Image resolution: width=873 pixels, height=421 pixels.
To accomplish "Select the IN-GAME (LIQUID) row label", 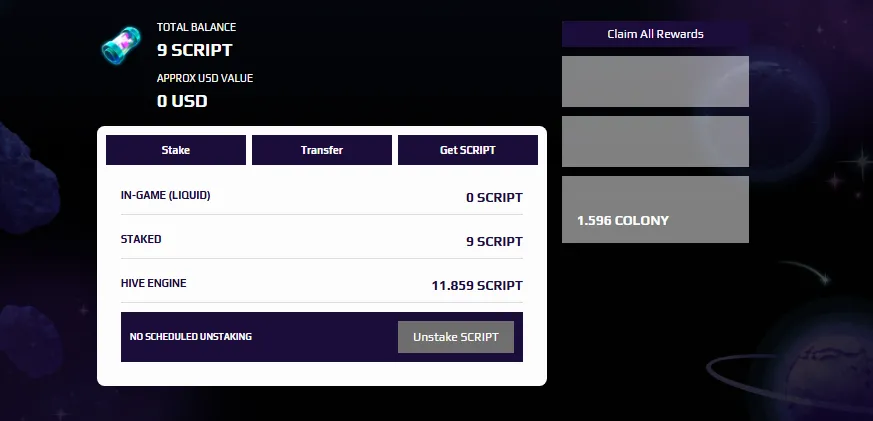I will [165, 195].
